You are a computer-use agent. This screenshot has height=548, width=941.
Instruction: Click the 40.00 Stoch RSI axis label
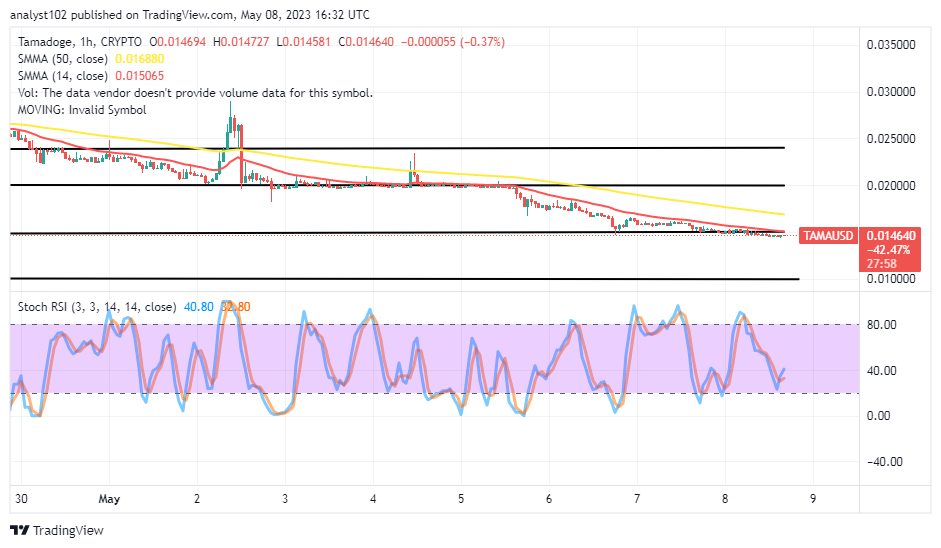[882, 371]
